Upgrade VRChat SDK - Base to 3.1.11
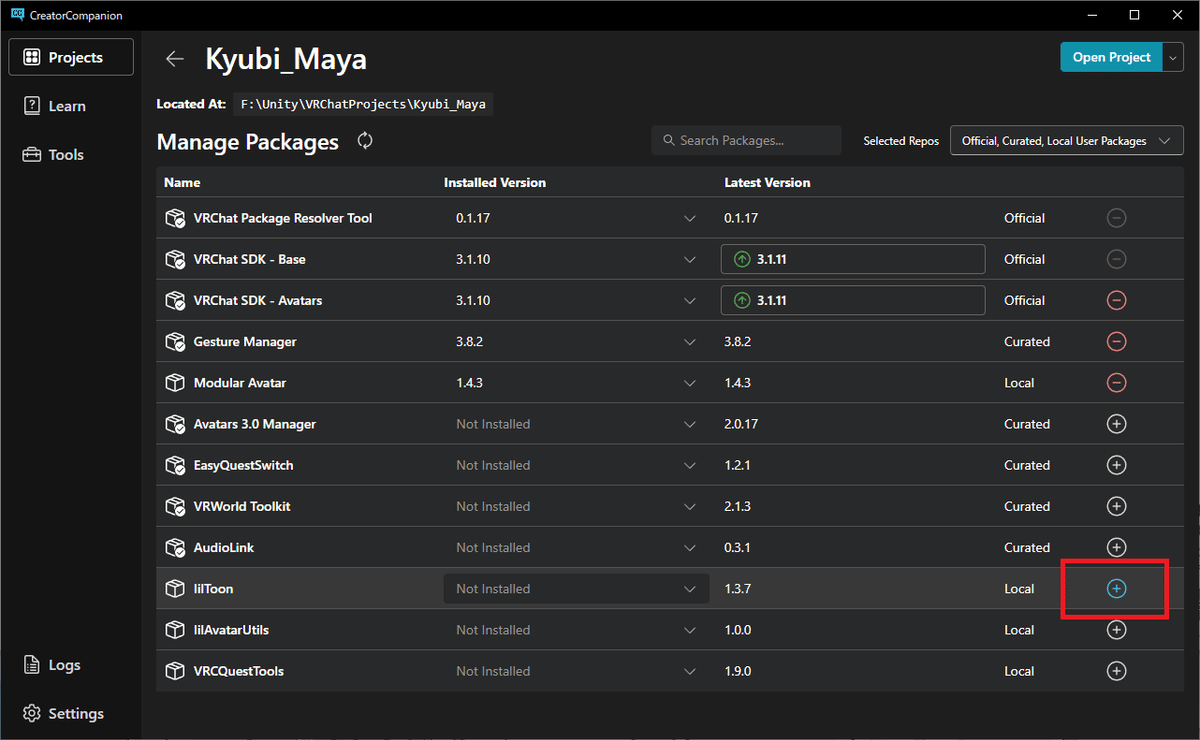The height and width of the screenshot is (740, 1200). (853, 259)
